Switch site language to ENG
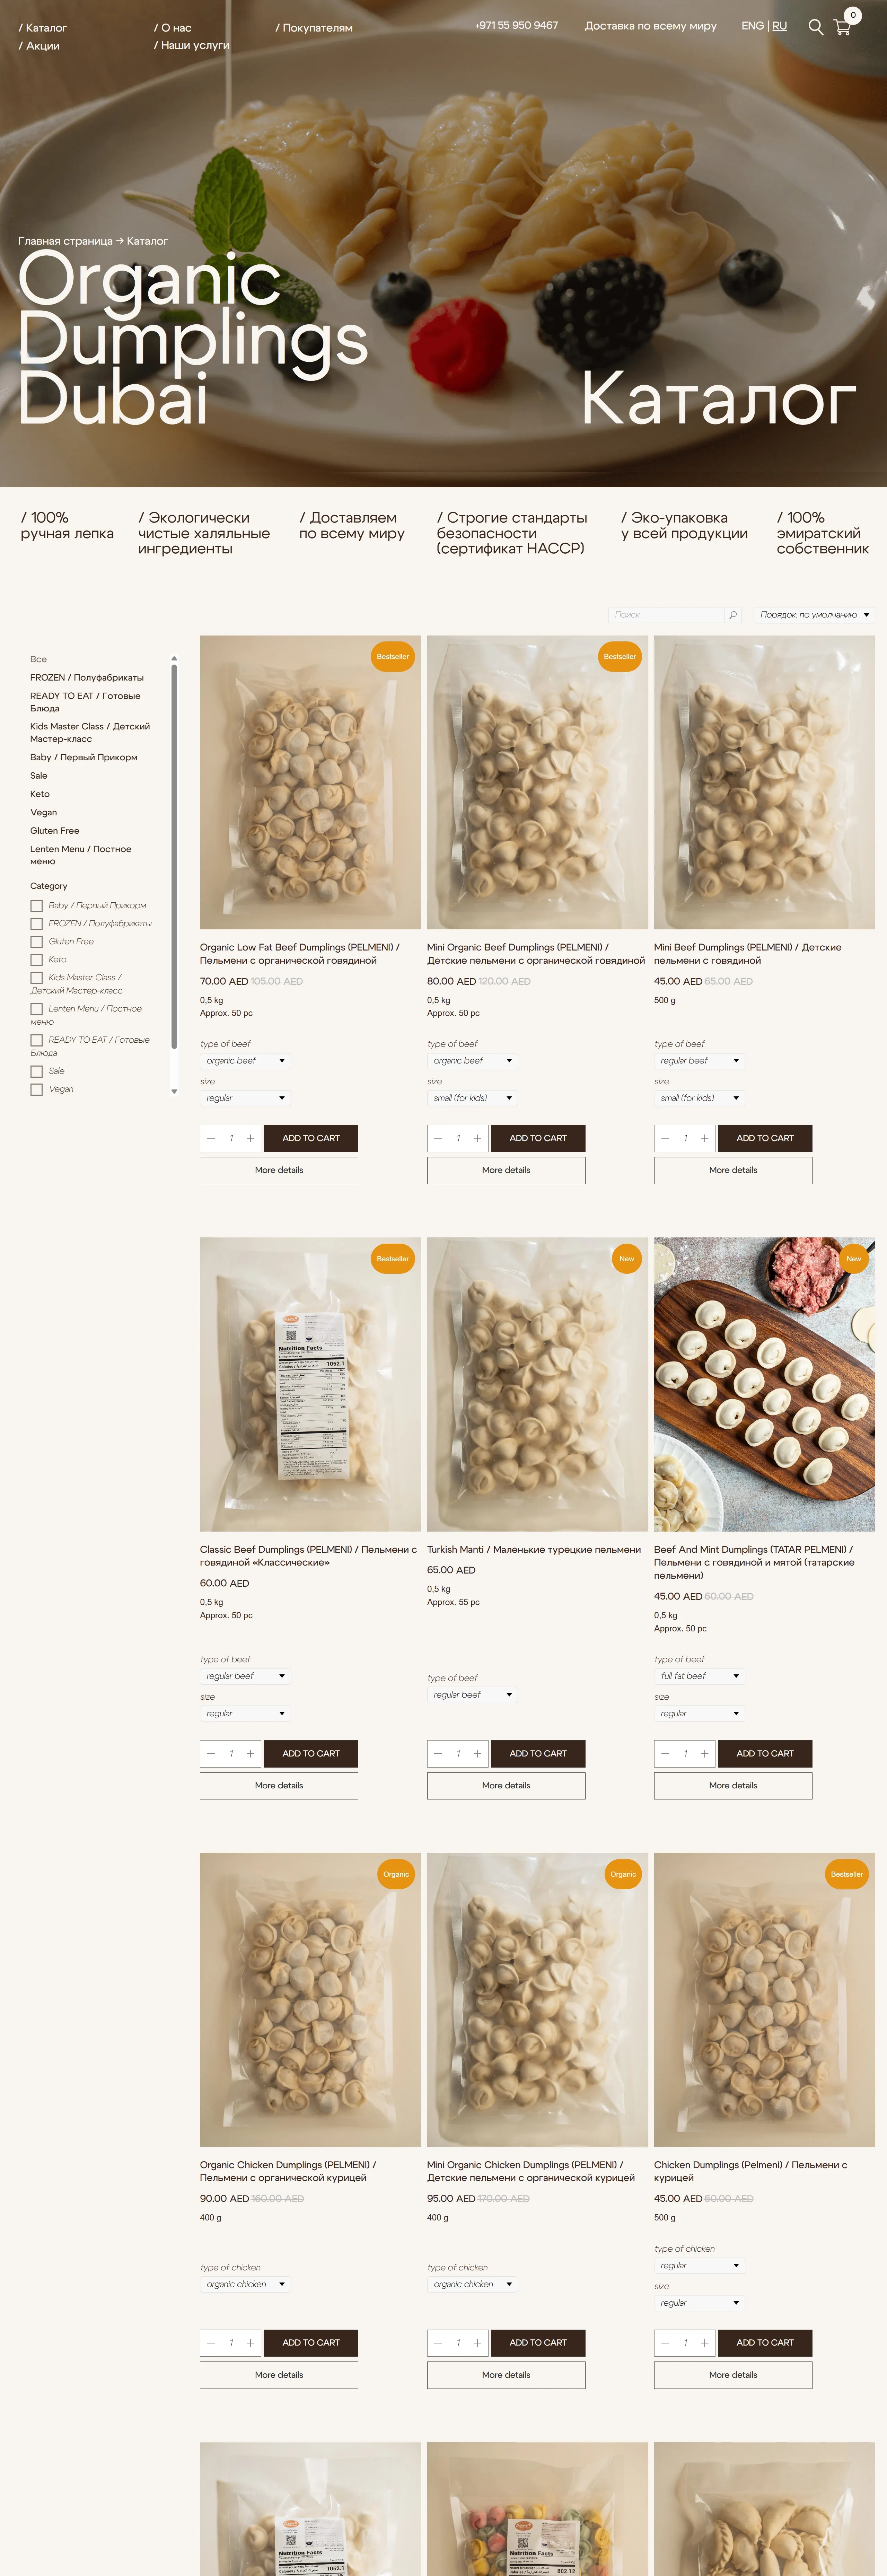The width and height of the screenshot is (887, 2576). point(752,26)
